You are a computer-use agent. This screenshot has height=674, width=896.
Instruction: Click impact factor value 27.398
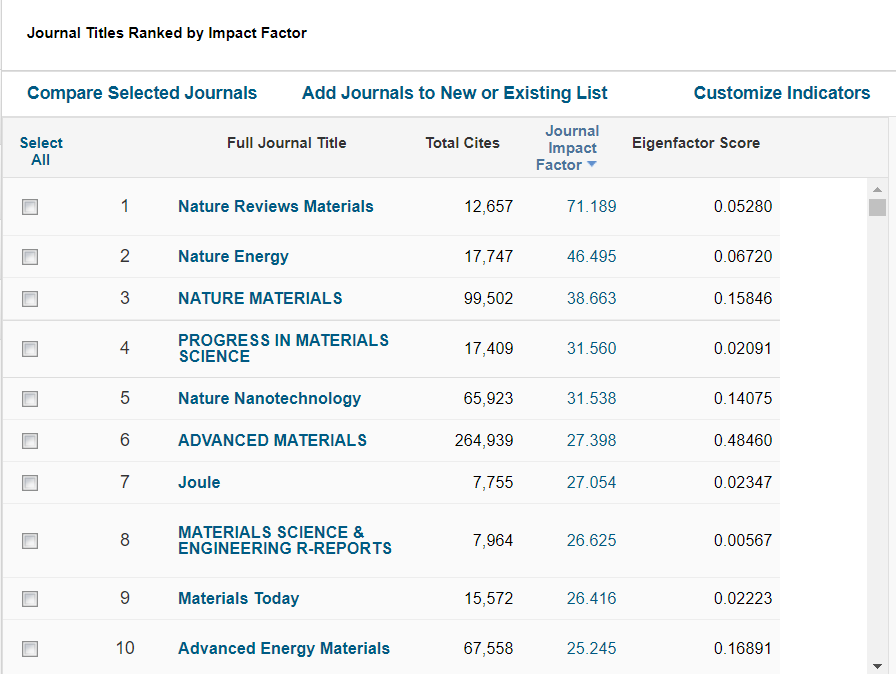click(x=591, y=440)
